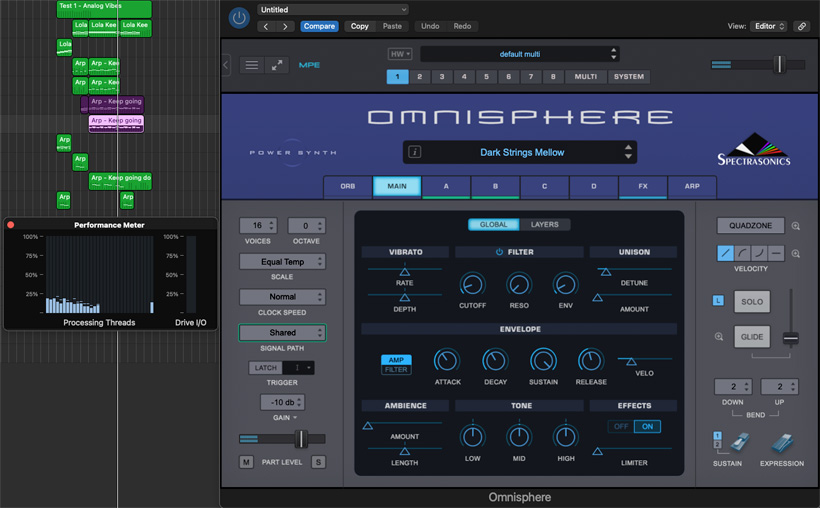
Task: Step the patch selector arrows beside Dark Strings Mellow
Action: [628, 152]
